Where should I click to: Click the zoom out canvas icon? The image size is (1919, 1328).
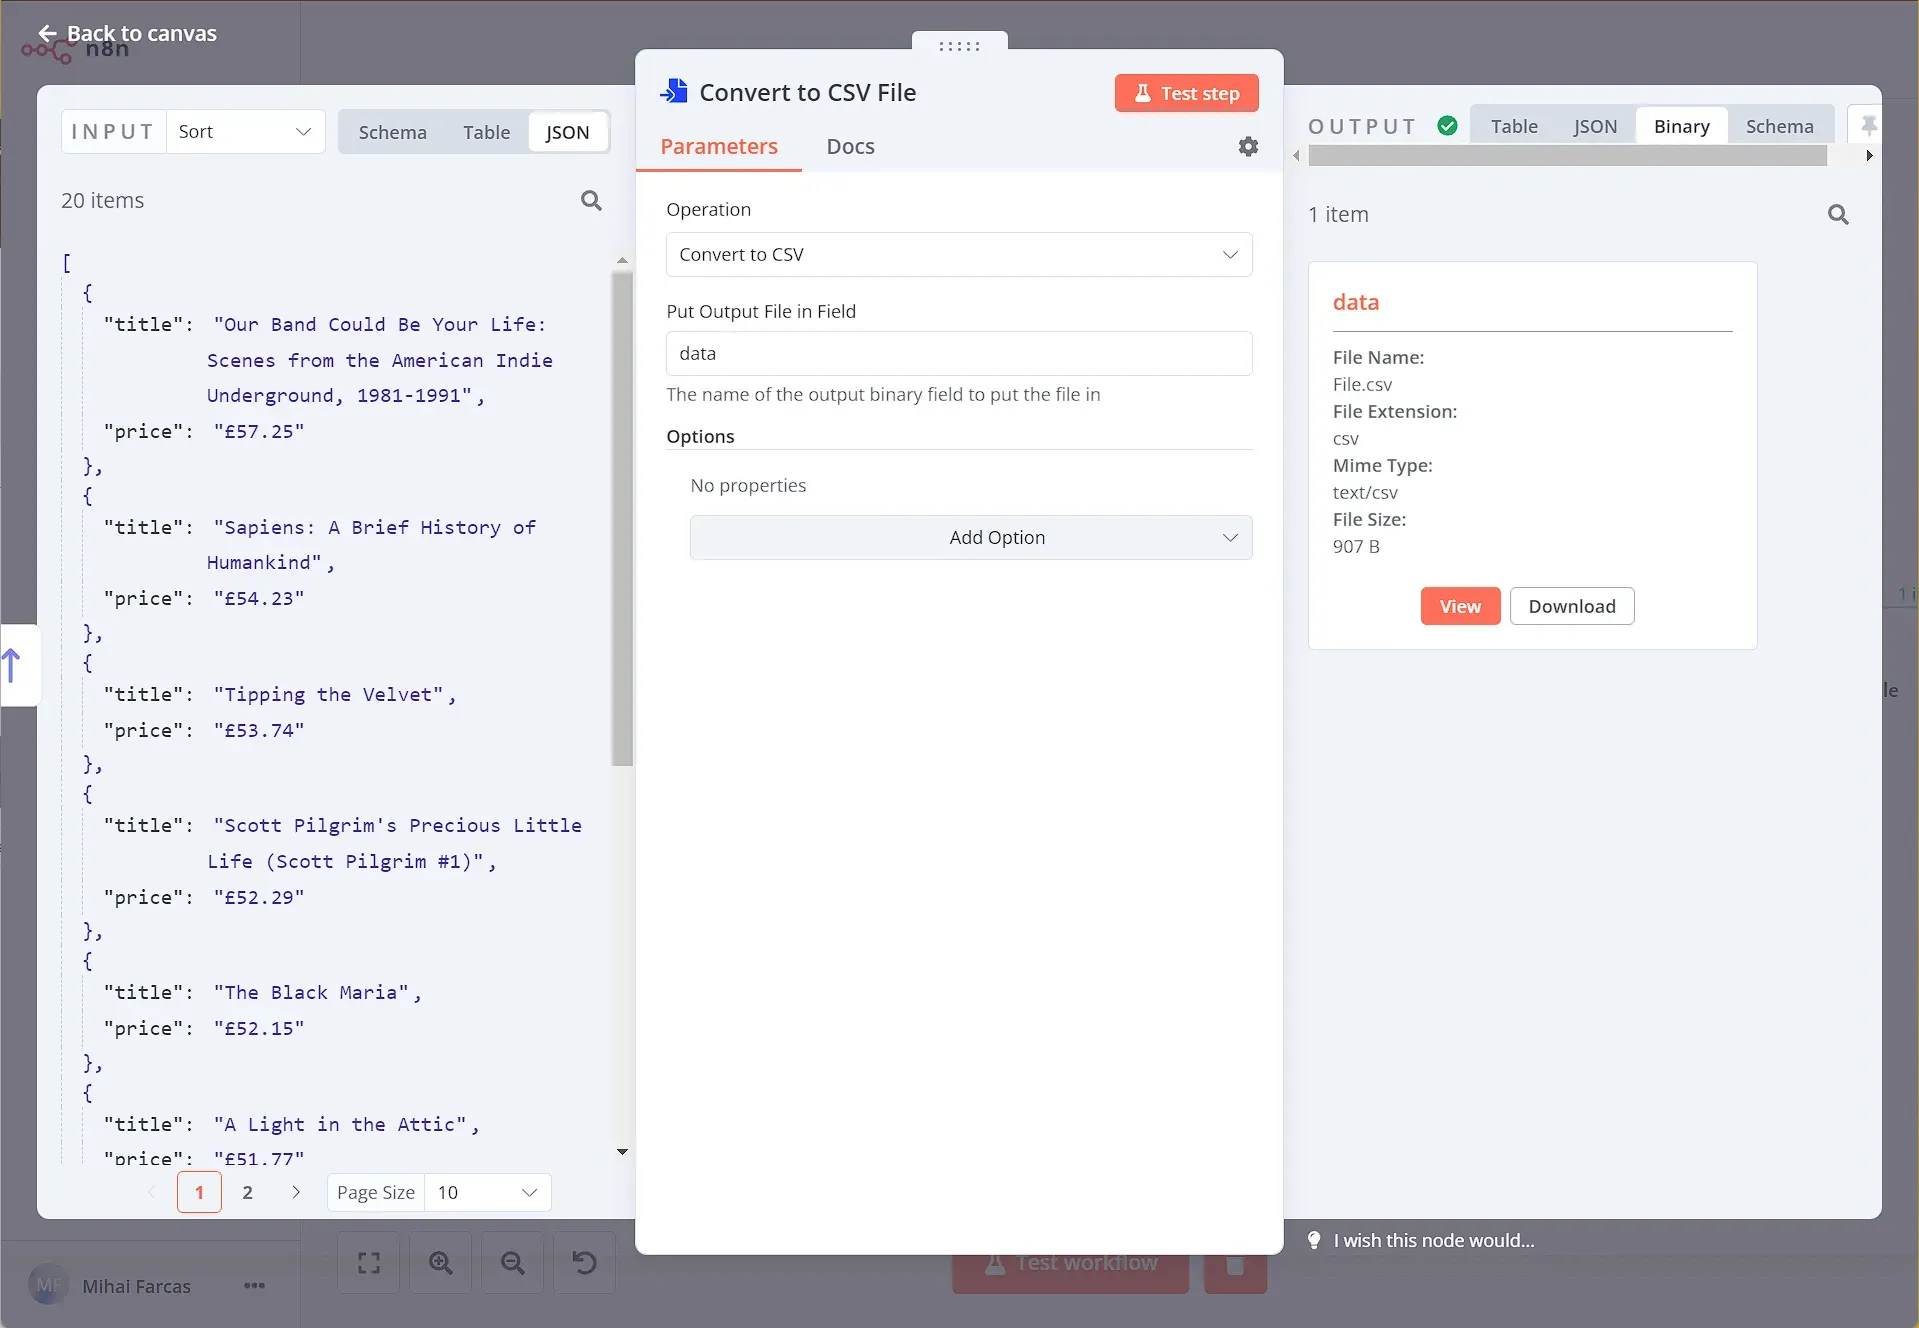tap(513, 1263)
